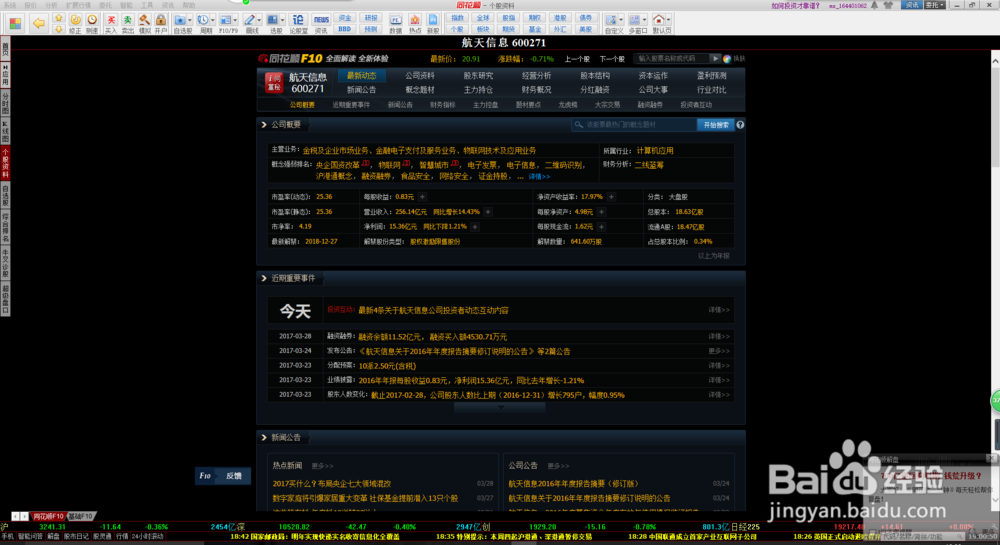Click the stock name or code input field
Screen dimensions: 1000x545
672,59
